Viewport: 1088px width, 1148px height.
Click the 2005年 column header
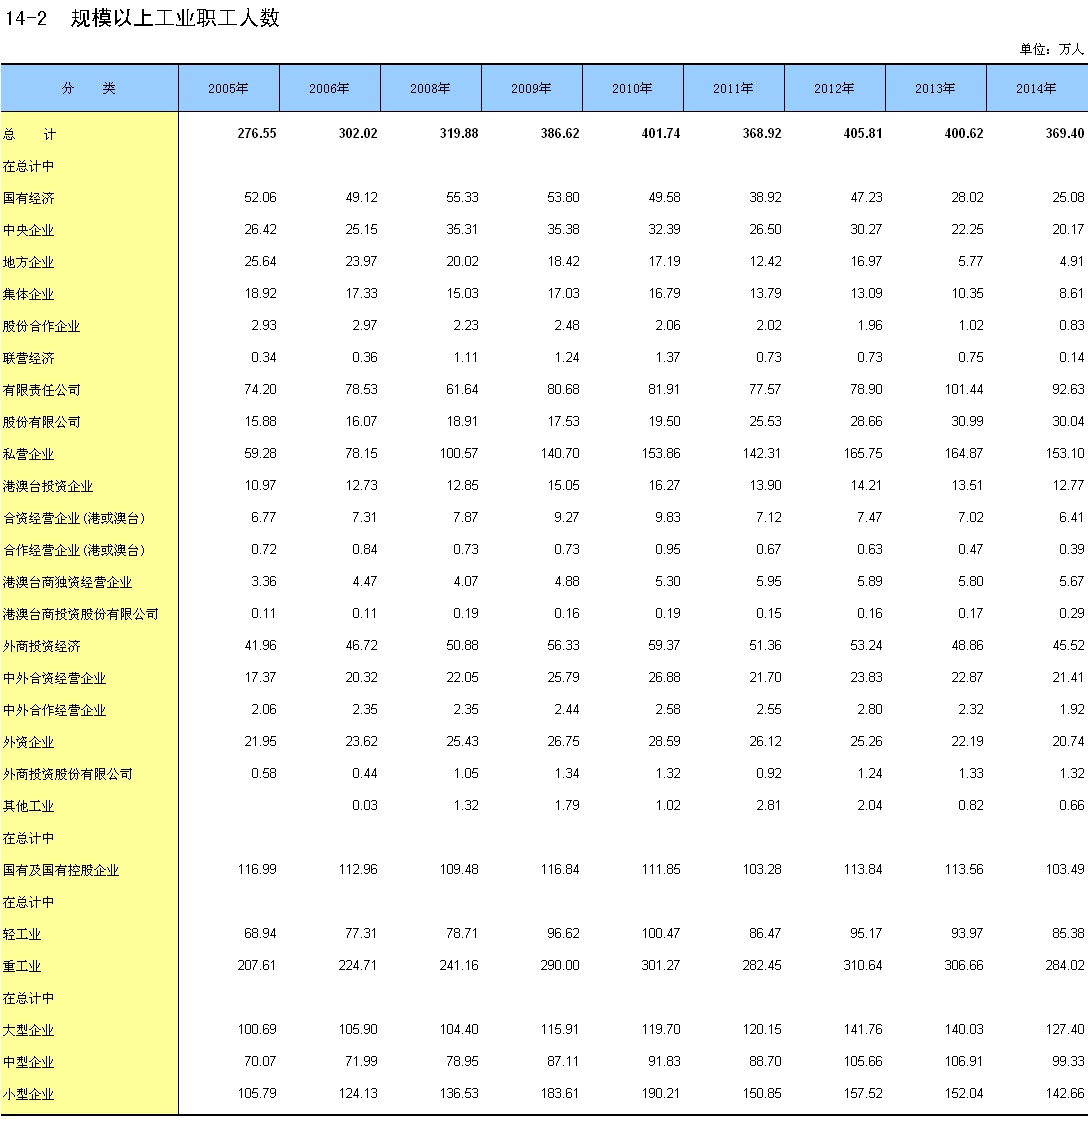point(228,88)
